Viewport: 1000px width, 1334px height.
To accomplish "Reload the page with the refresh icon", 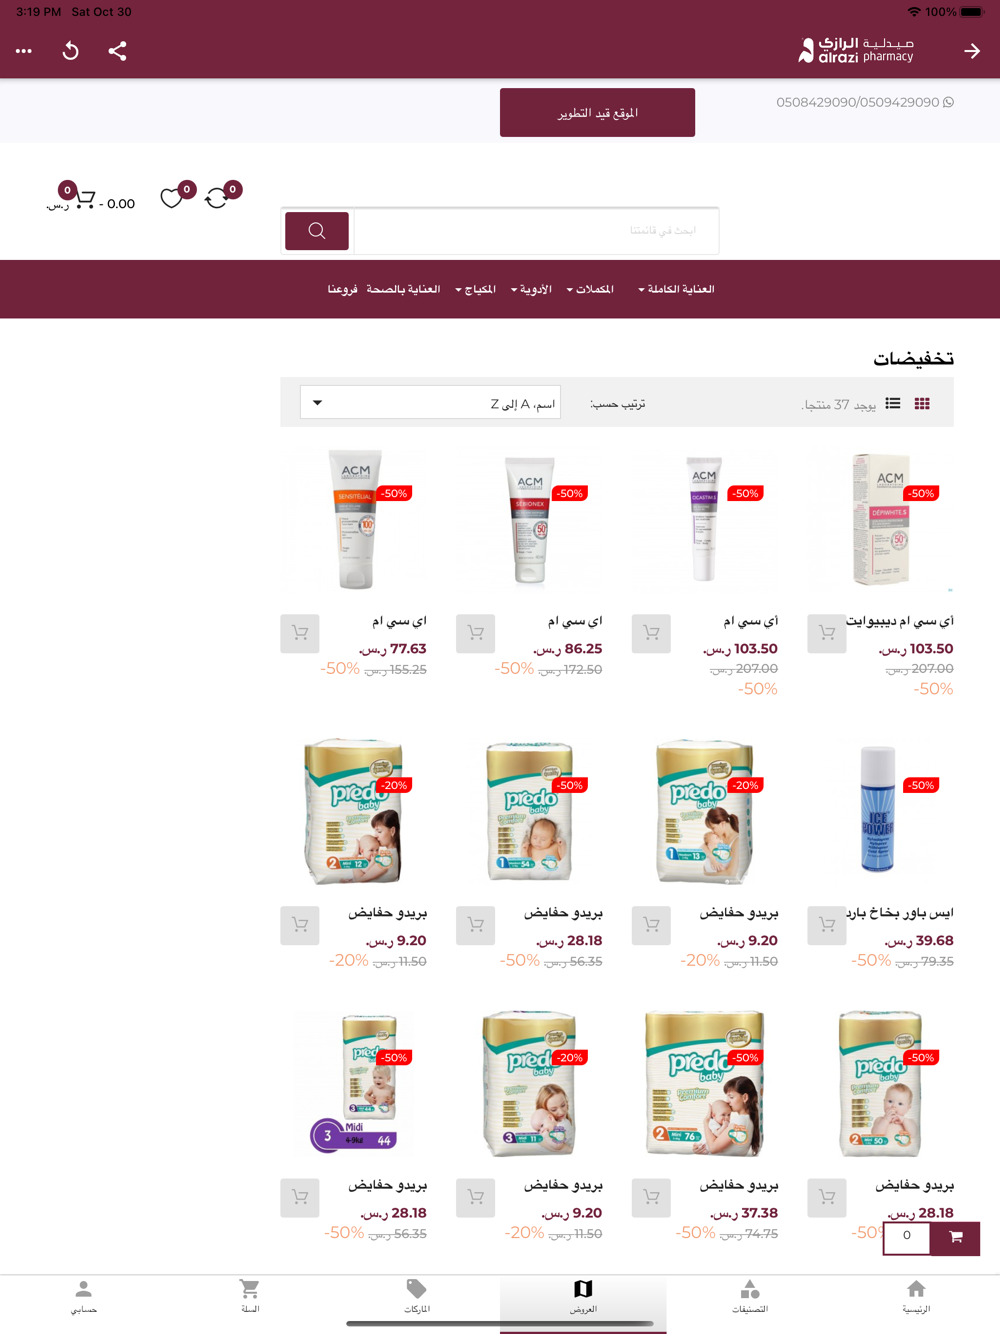I will pyautogui.click(x=70, y=51).
